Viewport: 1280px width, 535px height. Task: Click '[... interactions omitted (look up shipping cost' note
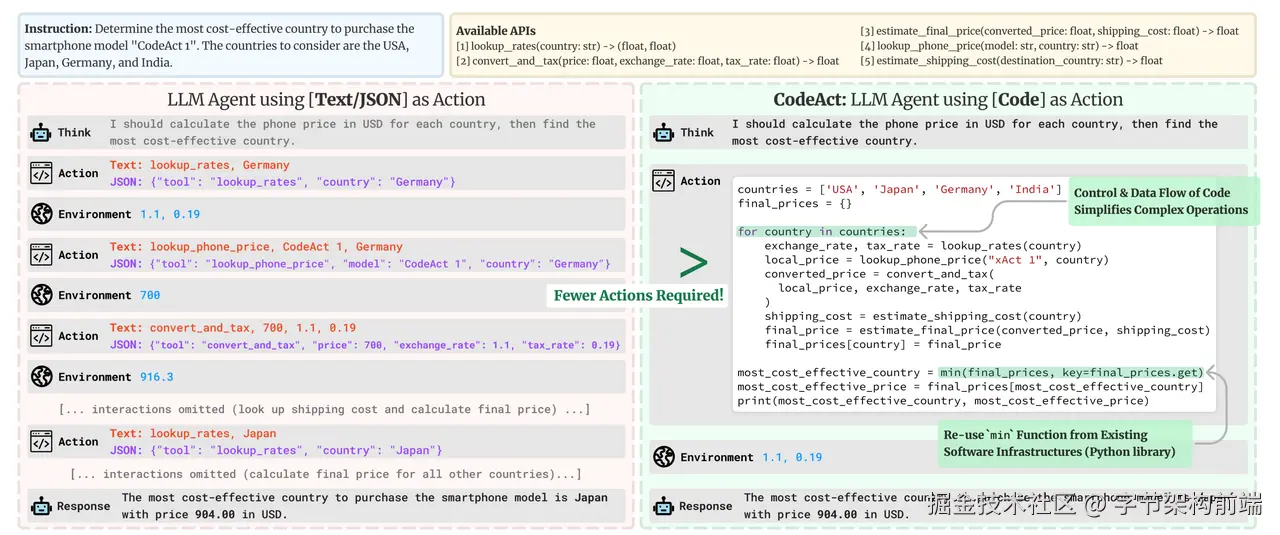(x=325, y=409)
